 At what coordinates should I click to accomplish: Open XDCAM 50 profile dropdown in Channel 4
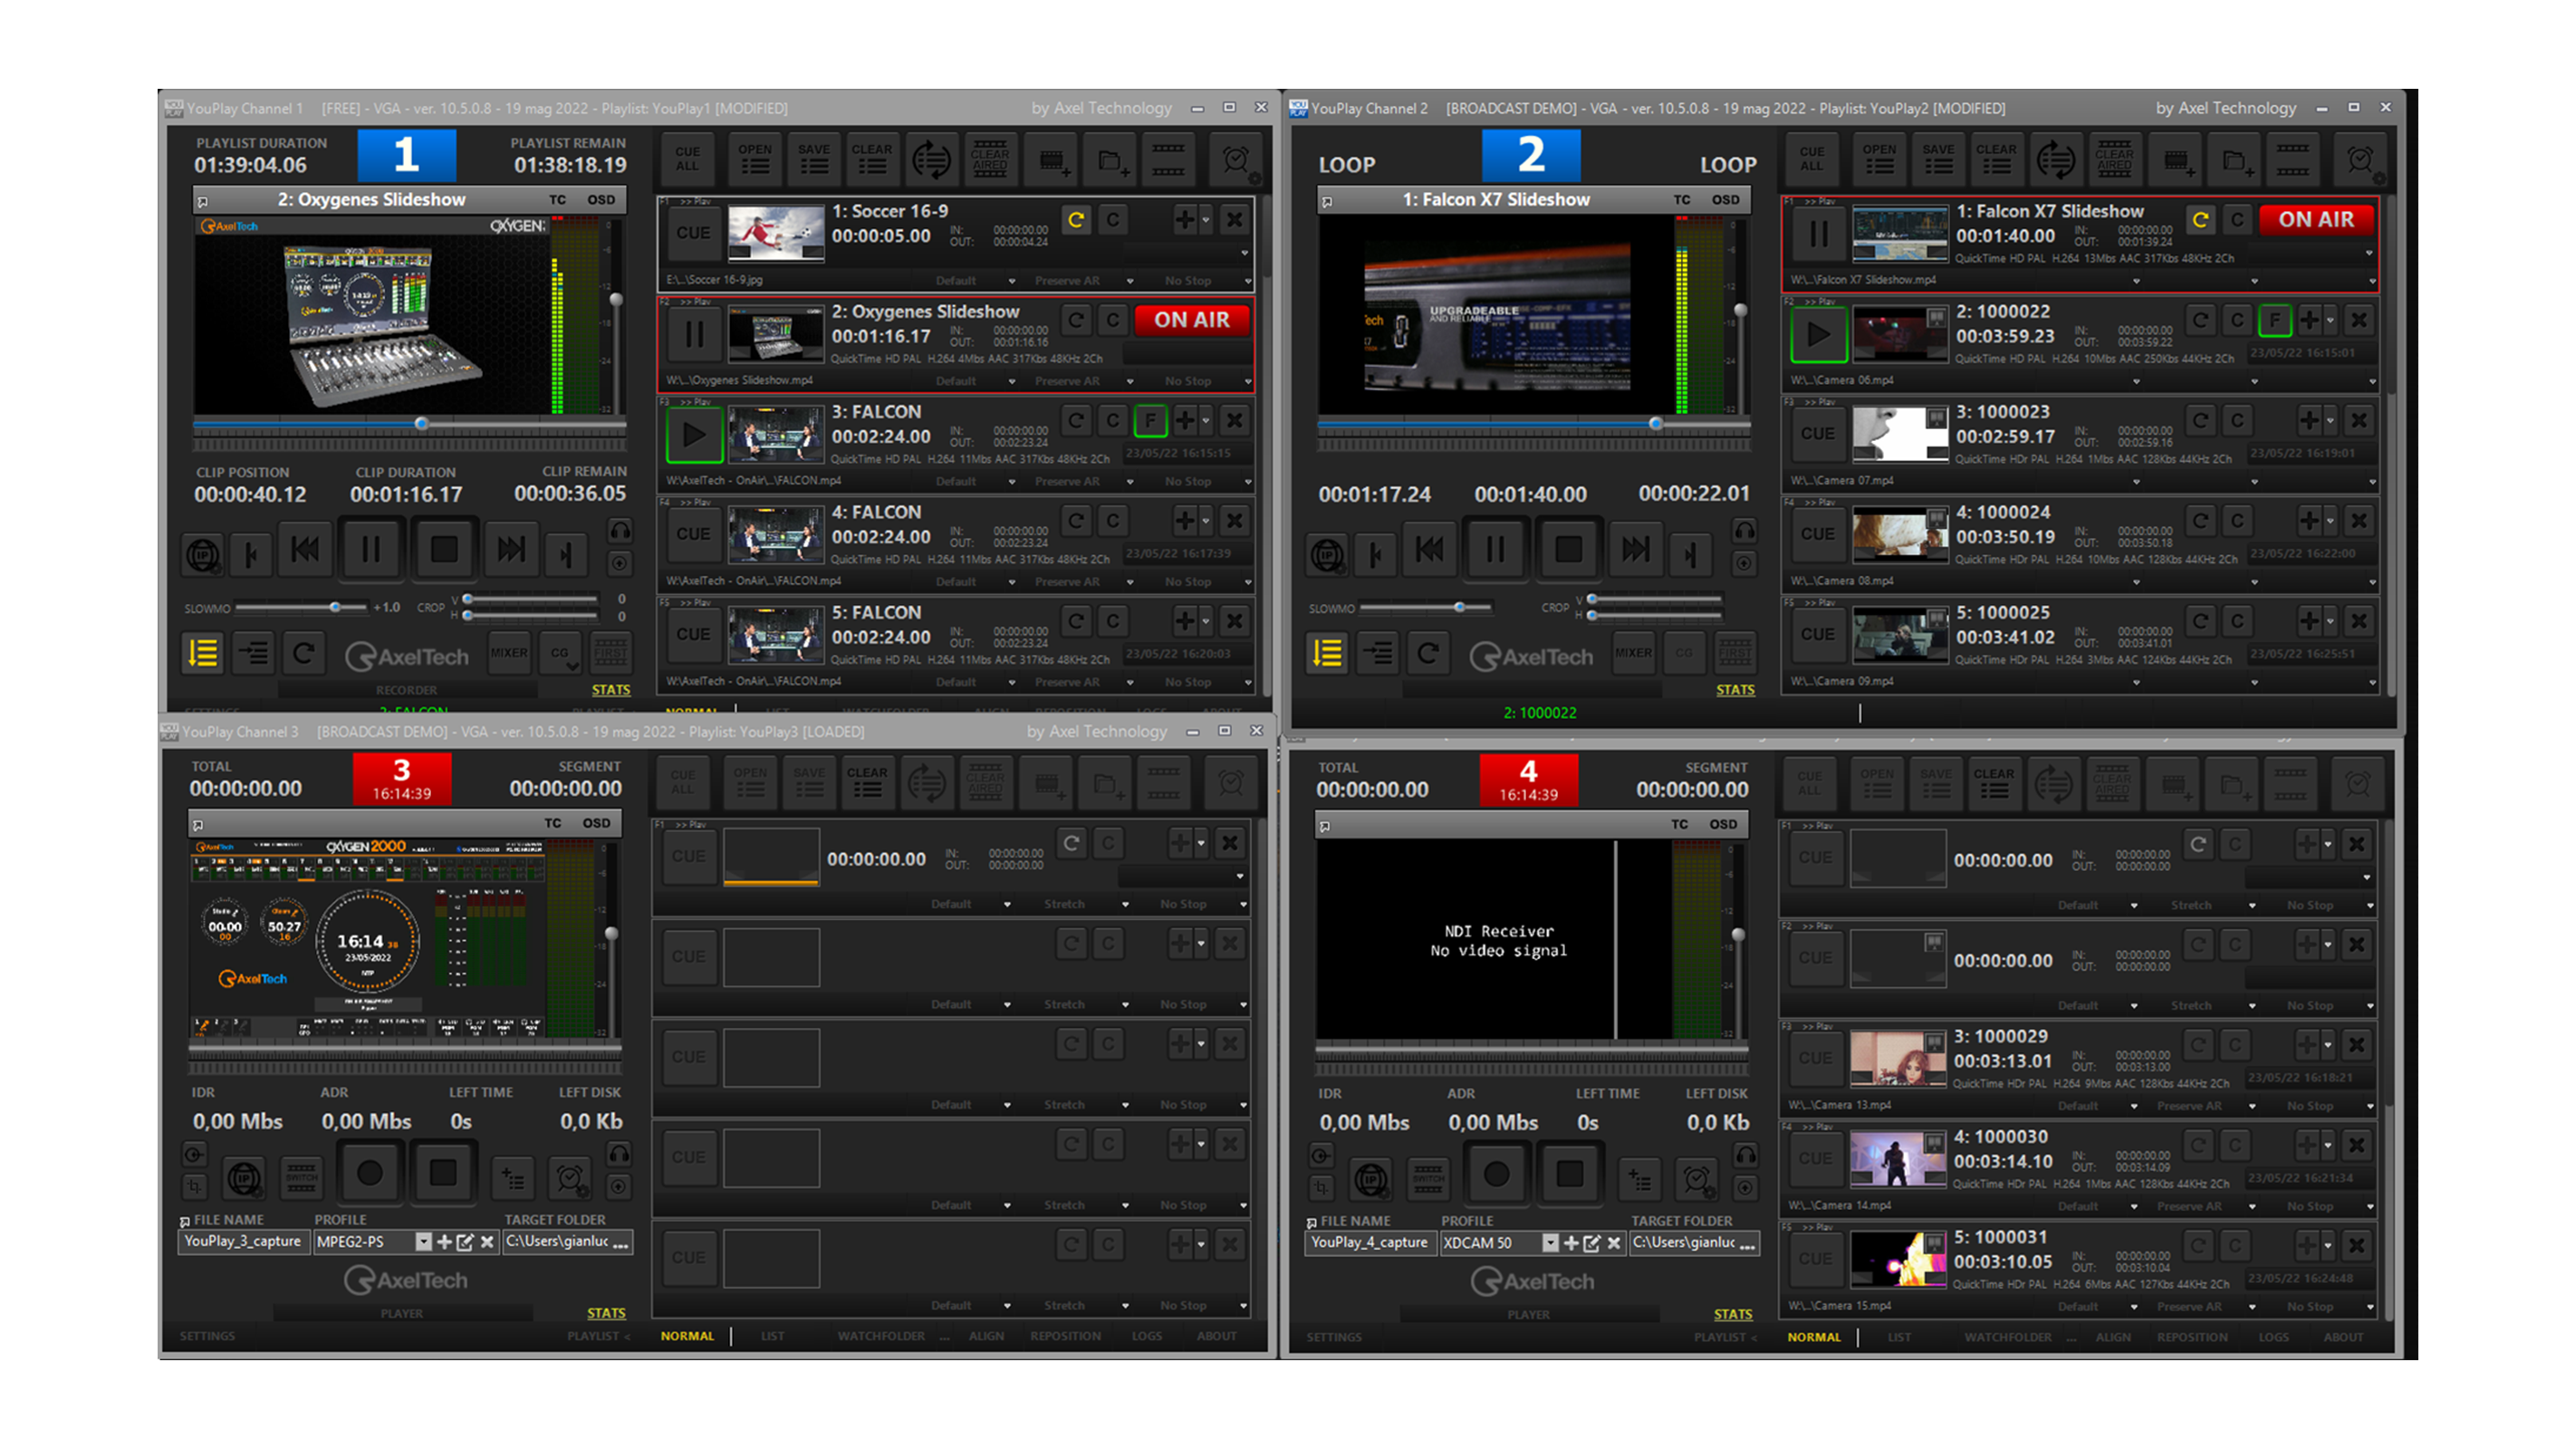[1550, 1243]
